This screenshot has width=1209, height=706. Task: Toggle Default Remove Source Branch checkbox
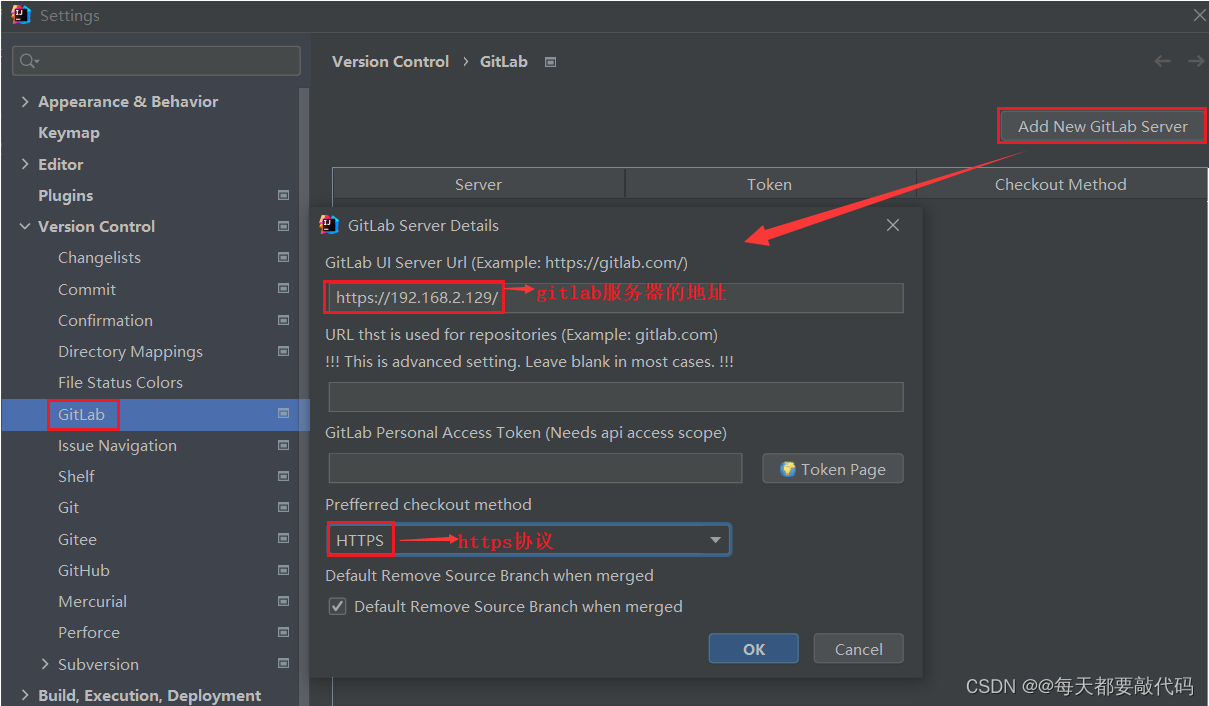pyautogui.click(x=337, y=606)
